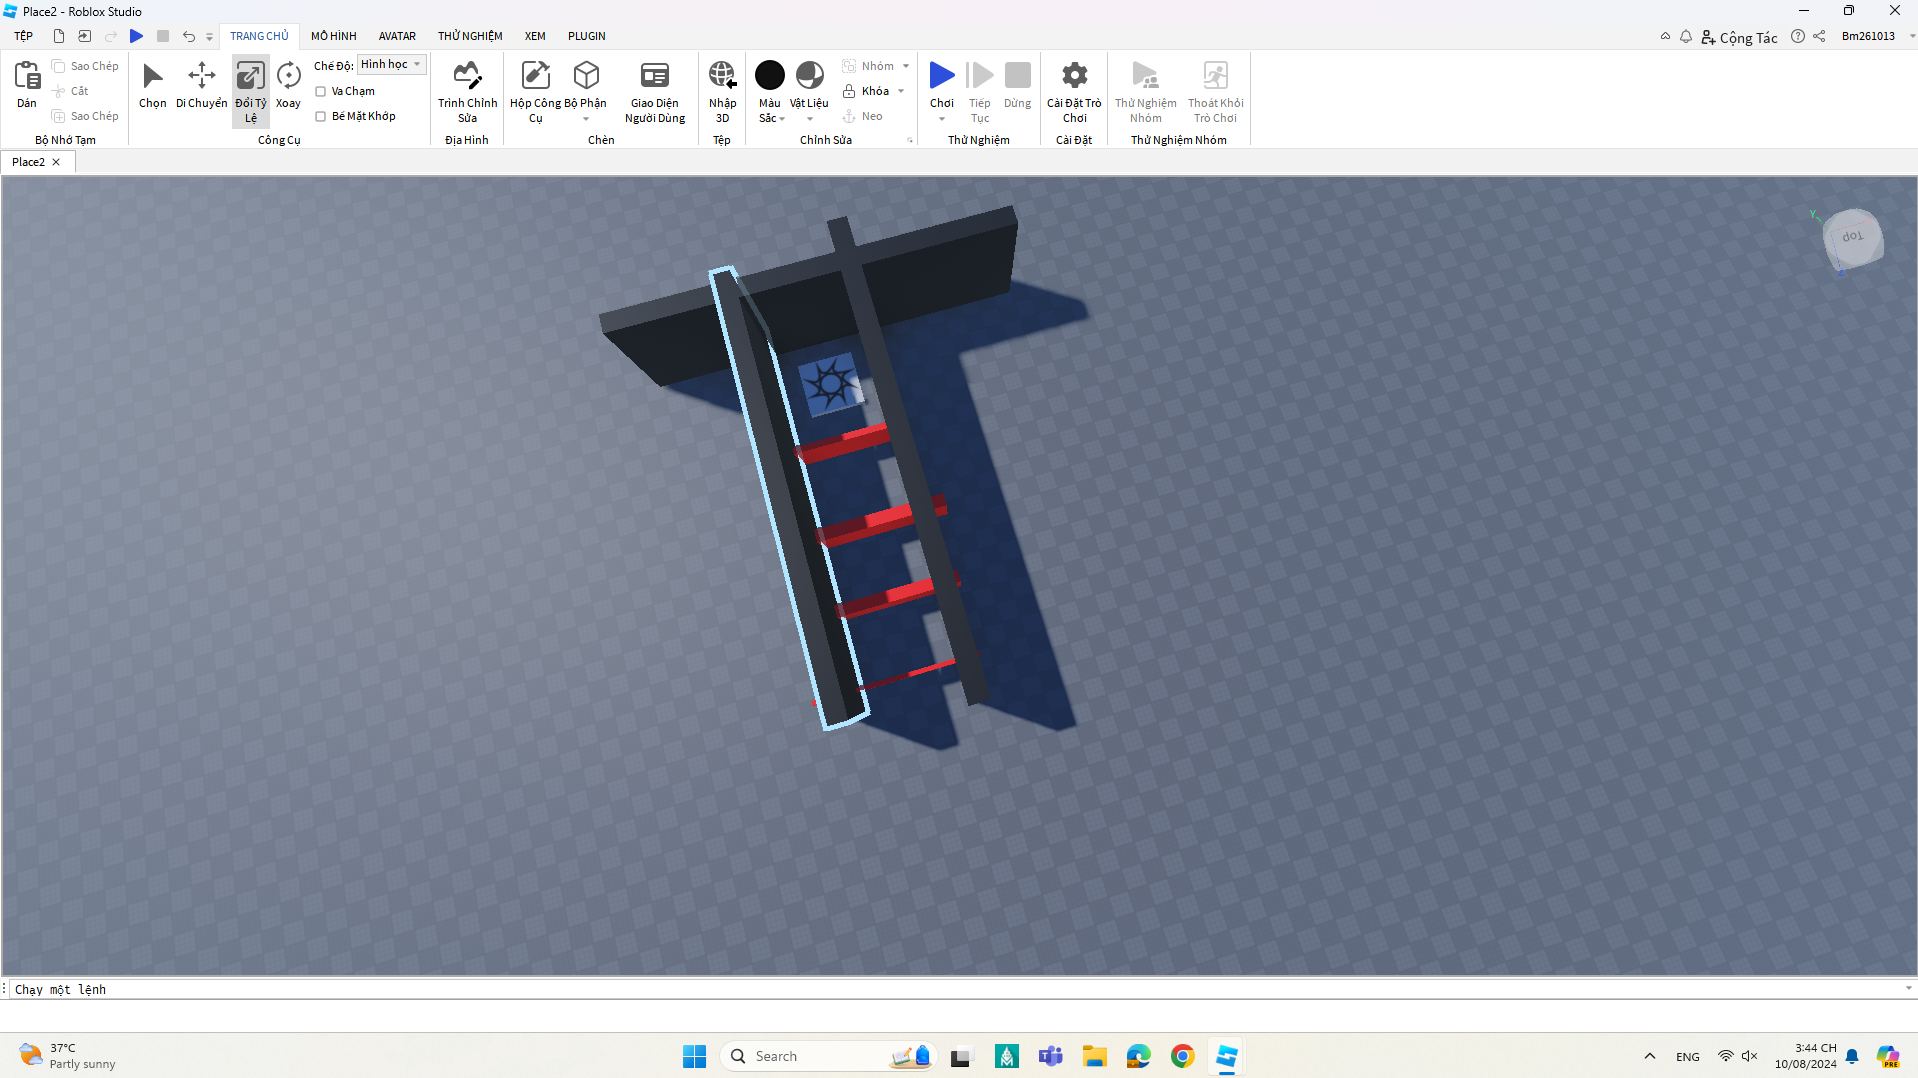Open command bar history dropdown arrow
The width and height of the screenshot is (1918, 1078).
coord(1909,988)
